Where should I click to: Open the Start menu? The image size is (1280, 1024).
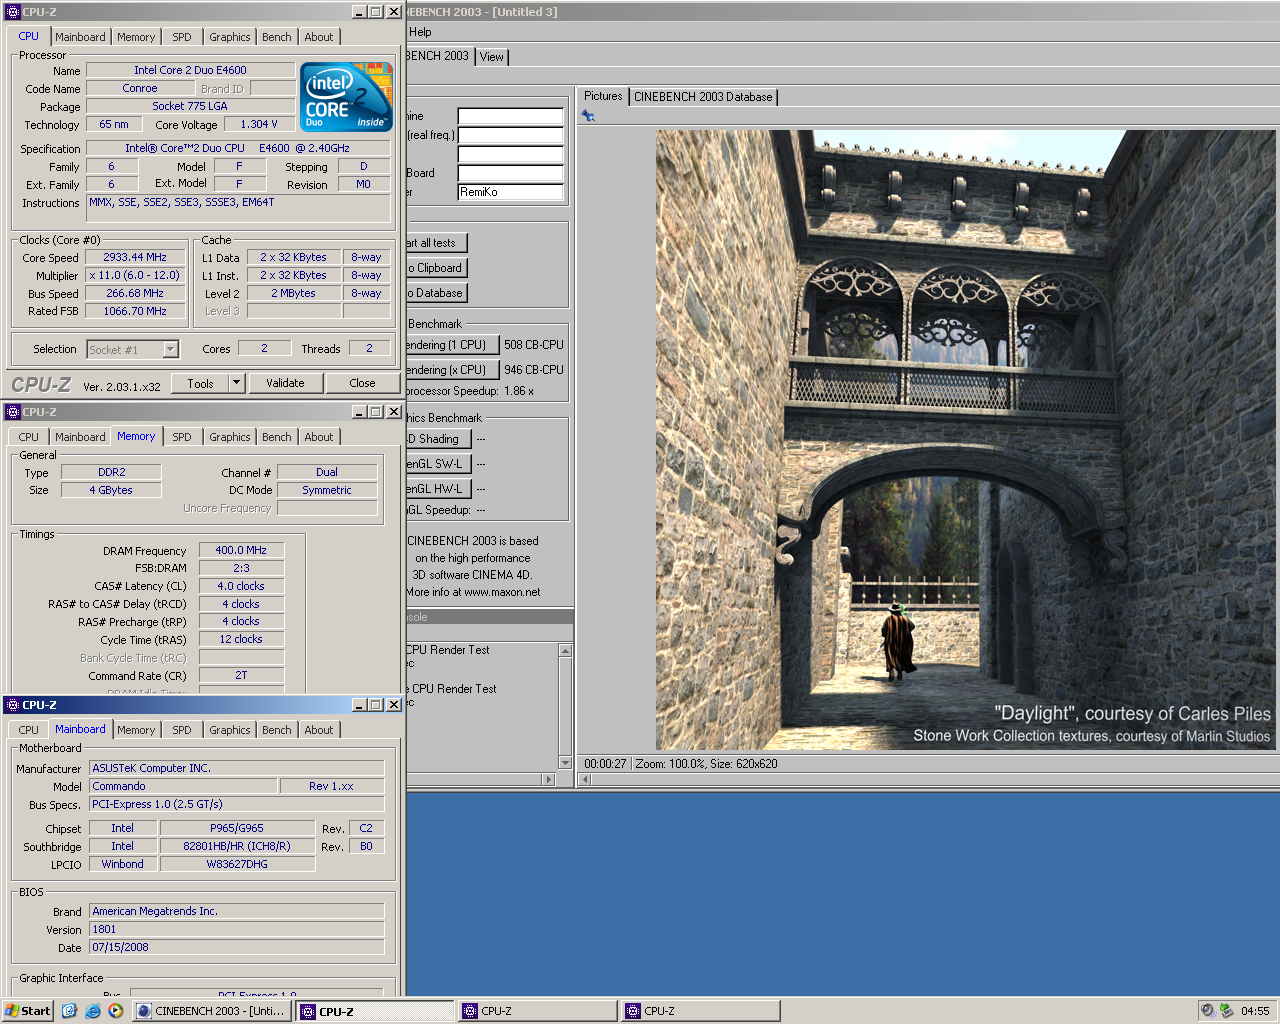pyautogui.click(x=28, y=1011)
